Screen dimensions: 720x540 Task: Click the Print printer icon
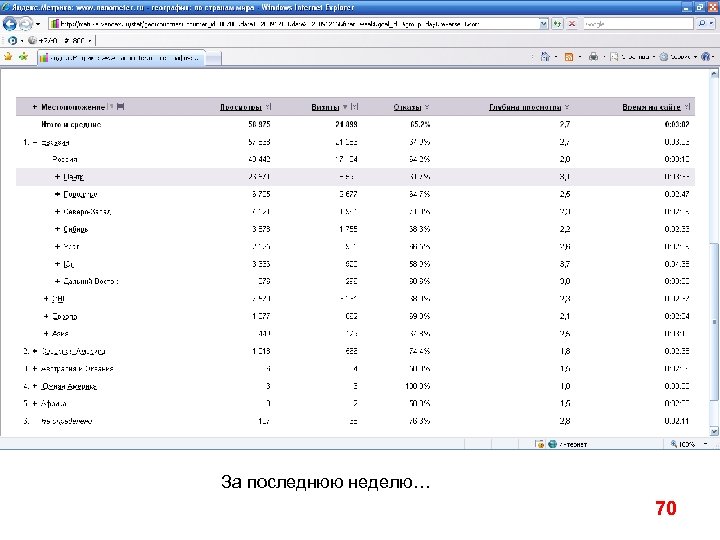pos(593,56)
